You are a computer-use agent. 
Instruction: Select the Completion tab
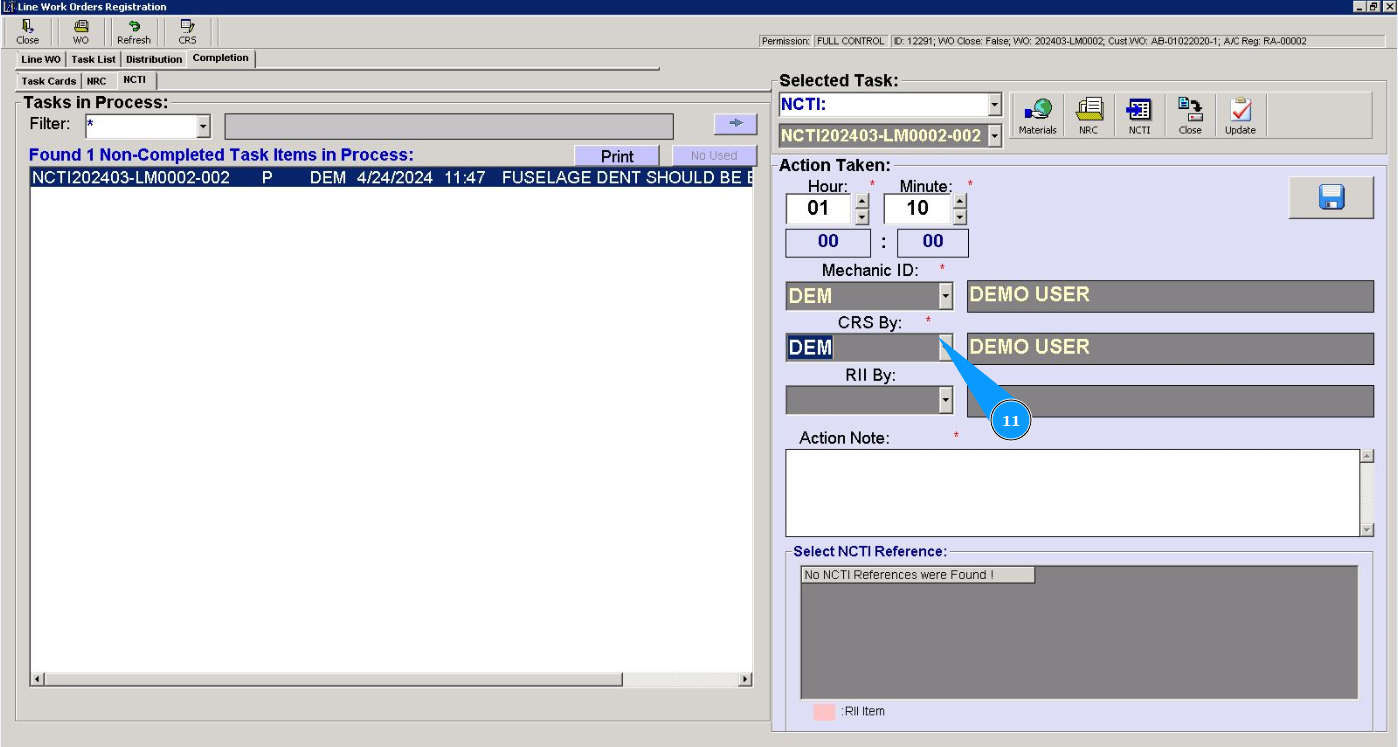(221, 58)
